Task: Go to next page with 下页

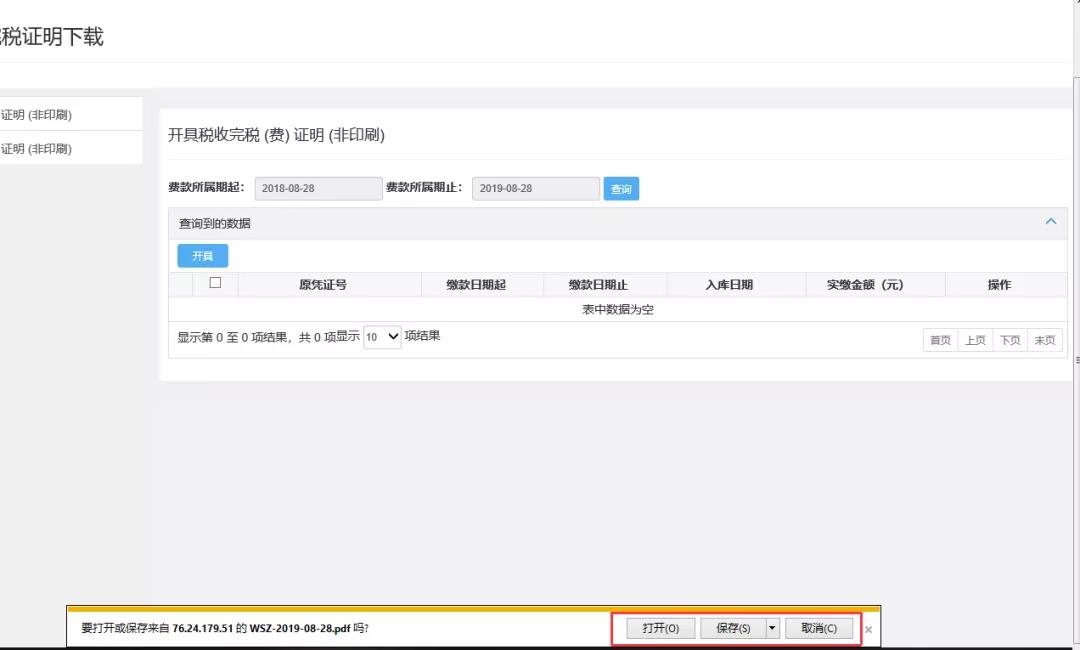Action: (x=1010, y=340)
